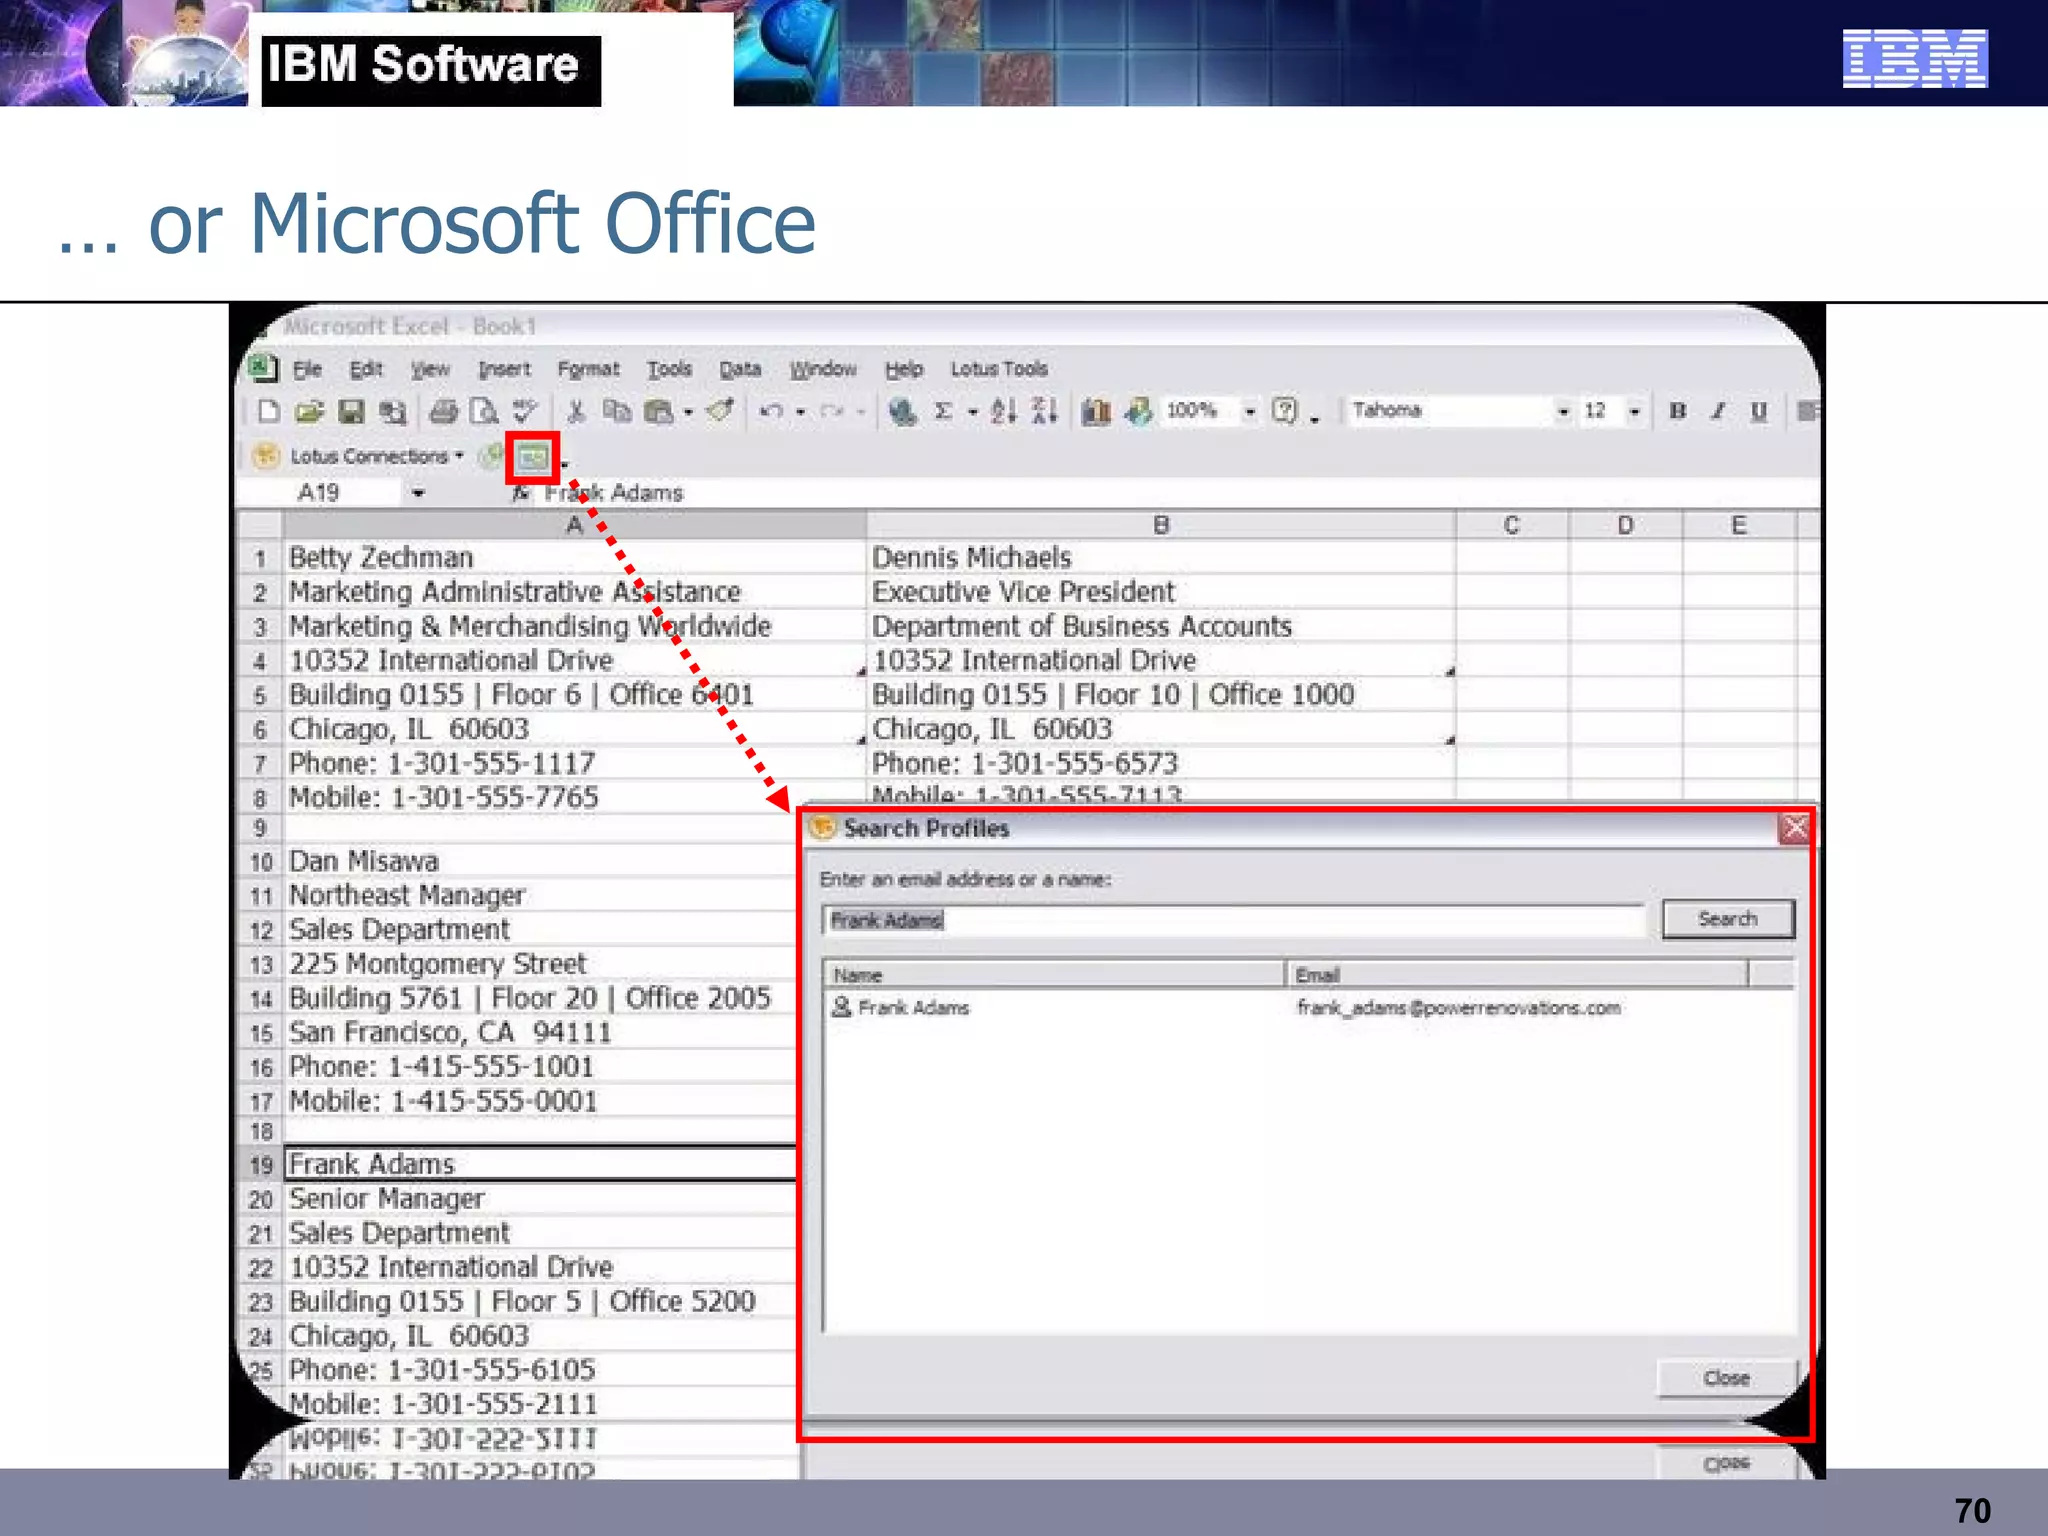Select column C header
The width and height of the screenshot is (2048, 1536).
1511,525
